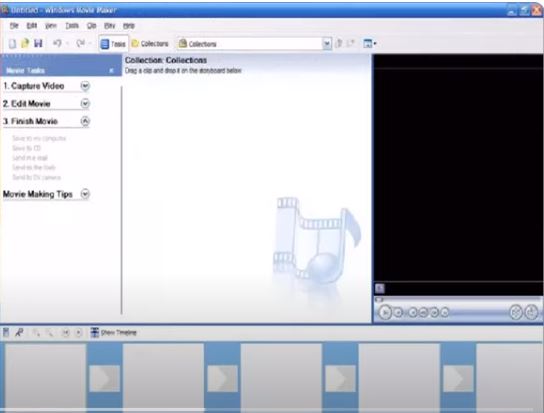Click the Send to DV camera link
The width and height of the screenshot is (544, 413).
coord(36,177)
